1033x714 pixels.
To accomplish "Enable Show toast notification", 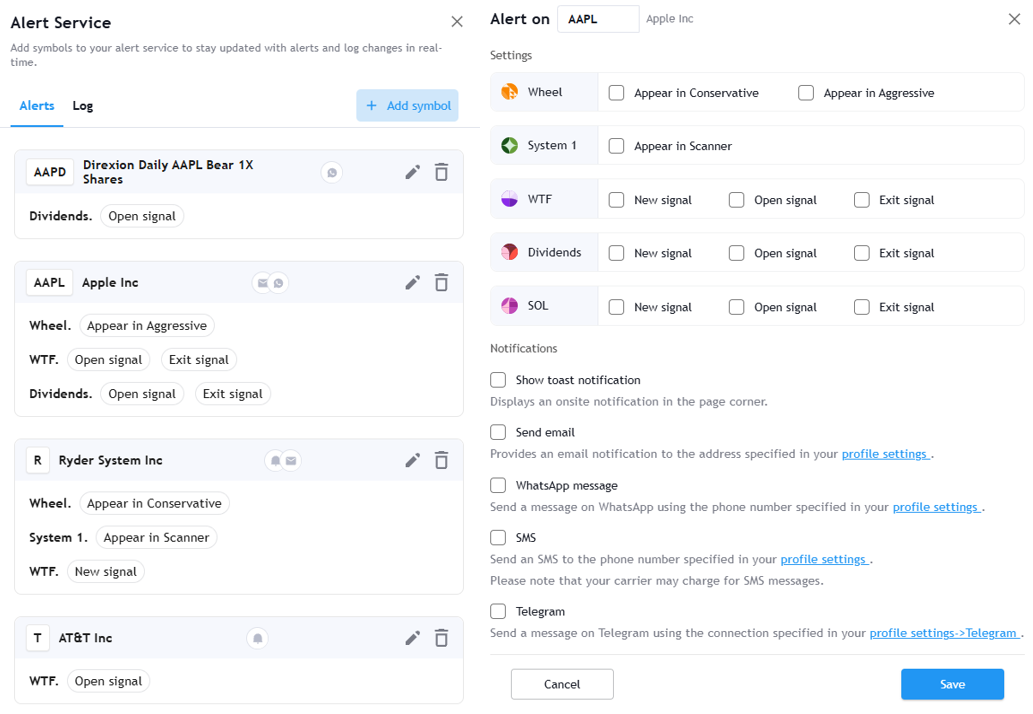I will tap(498, 380).
